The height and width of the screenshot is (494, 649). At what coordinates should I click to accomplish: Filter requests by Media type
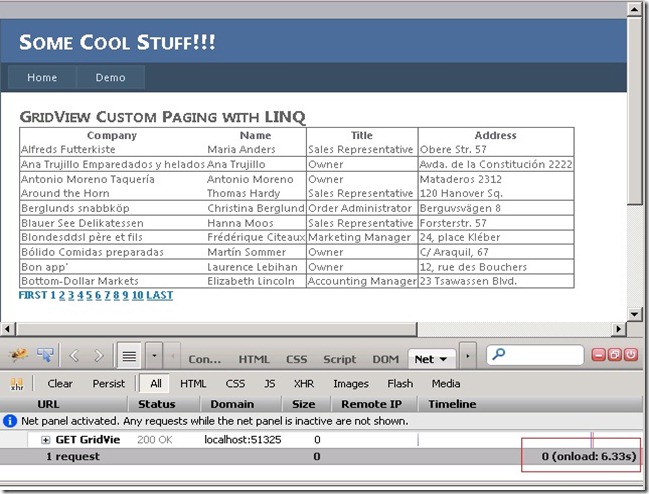[446, 384]
